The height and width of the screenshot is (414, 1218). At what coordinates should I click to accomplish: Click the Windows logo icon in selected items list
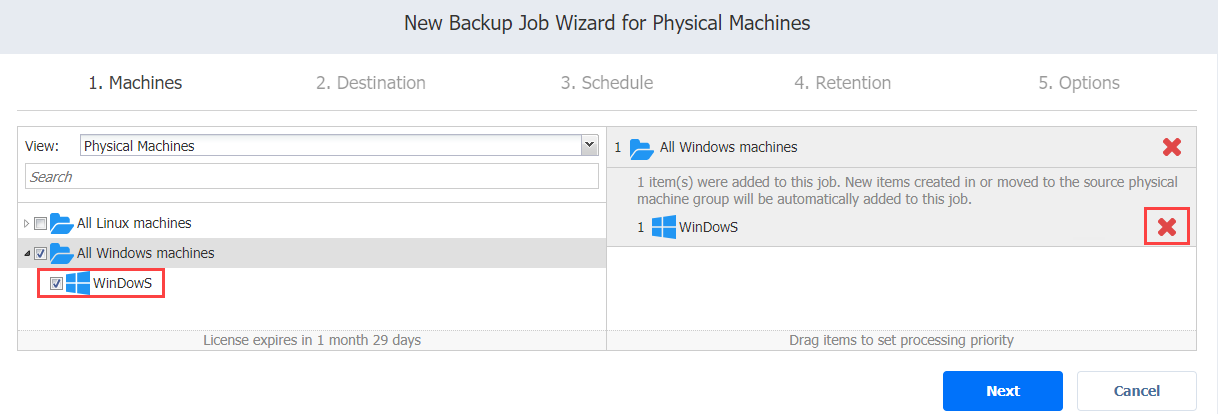(x=663, y=227)
